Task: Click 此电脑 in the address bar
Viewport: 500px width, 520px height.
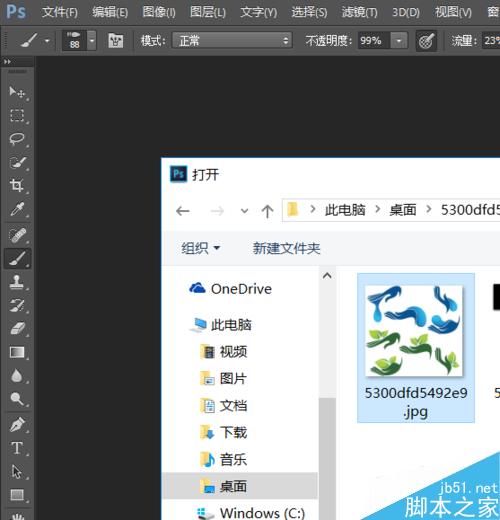Action: click(x=345, y=210)
